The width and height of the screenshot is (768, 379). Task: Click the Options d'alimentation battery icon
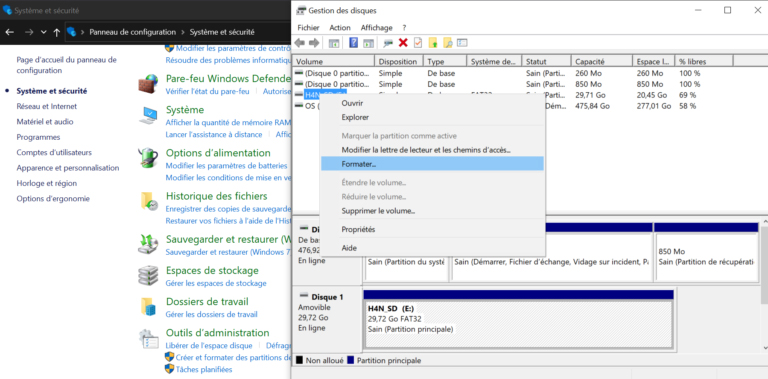148,158
